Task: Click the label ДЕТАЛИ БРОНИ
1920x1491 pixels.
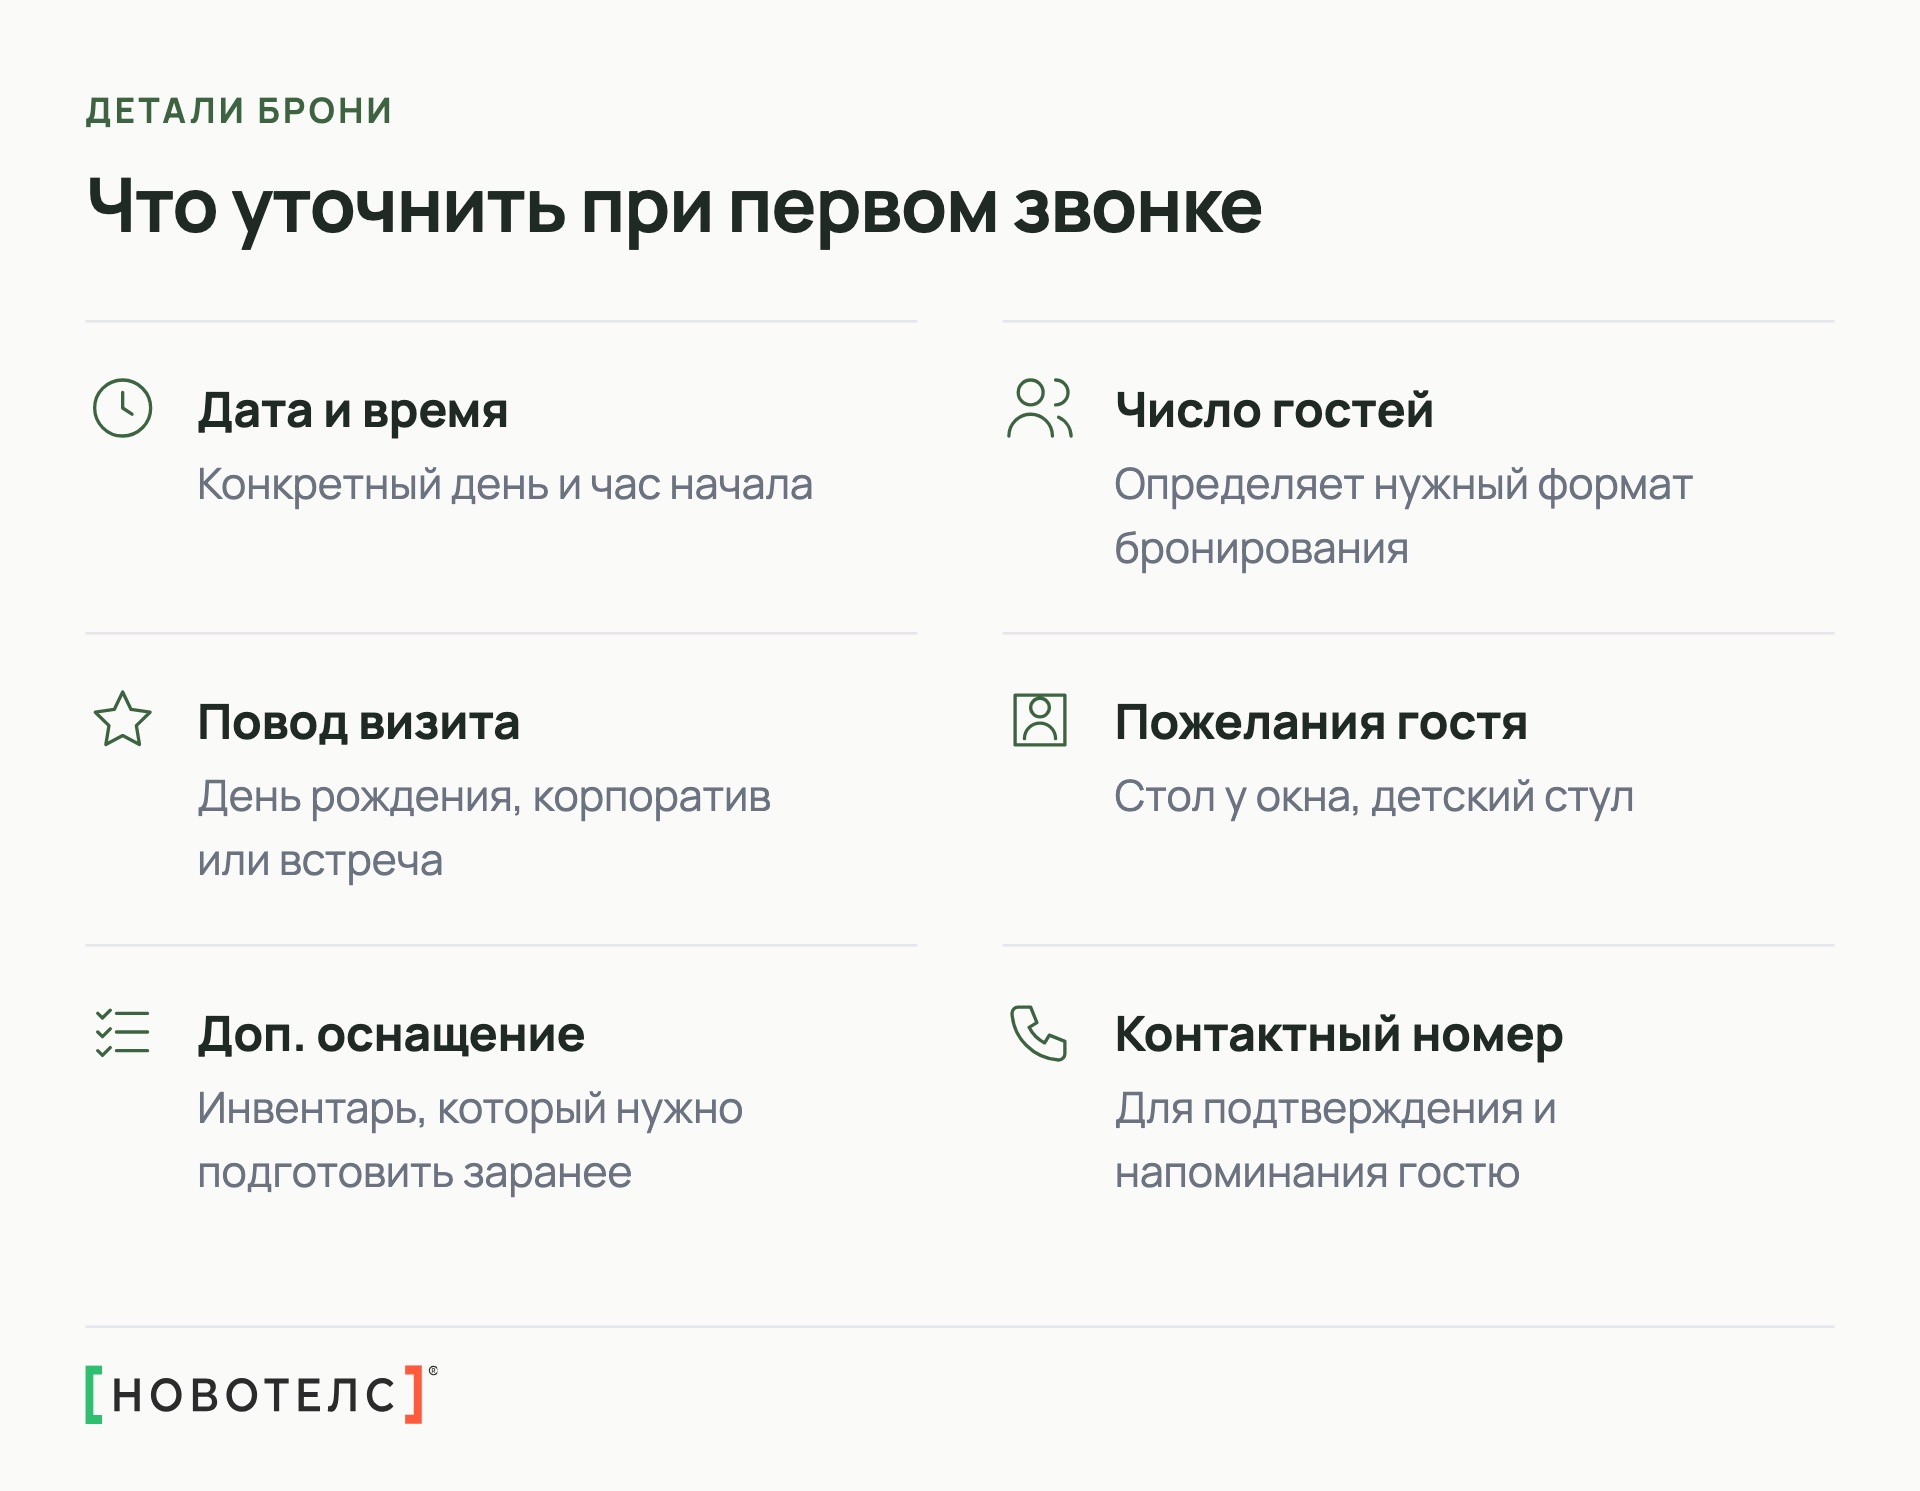Action: point(239,111)
